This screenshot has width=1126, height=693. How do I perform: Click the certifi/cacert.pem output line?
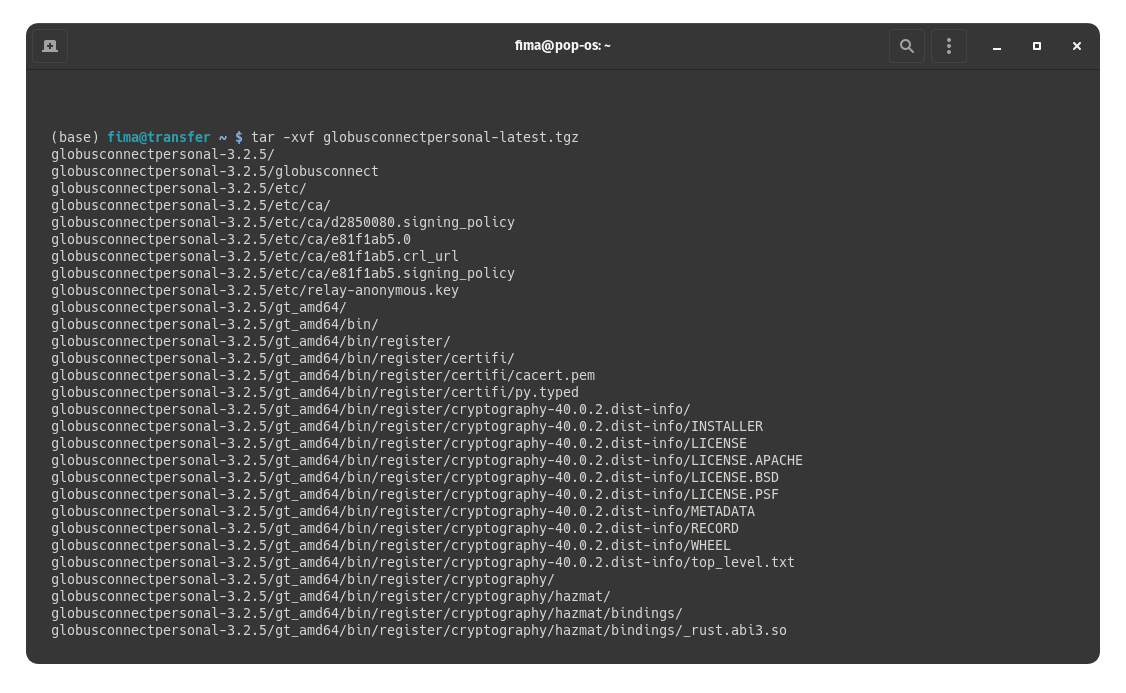click(323, 375)
